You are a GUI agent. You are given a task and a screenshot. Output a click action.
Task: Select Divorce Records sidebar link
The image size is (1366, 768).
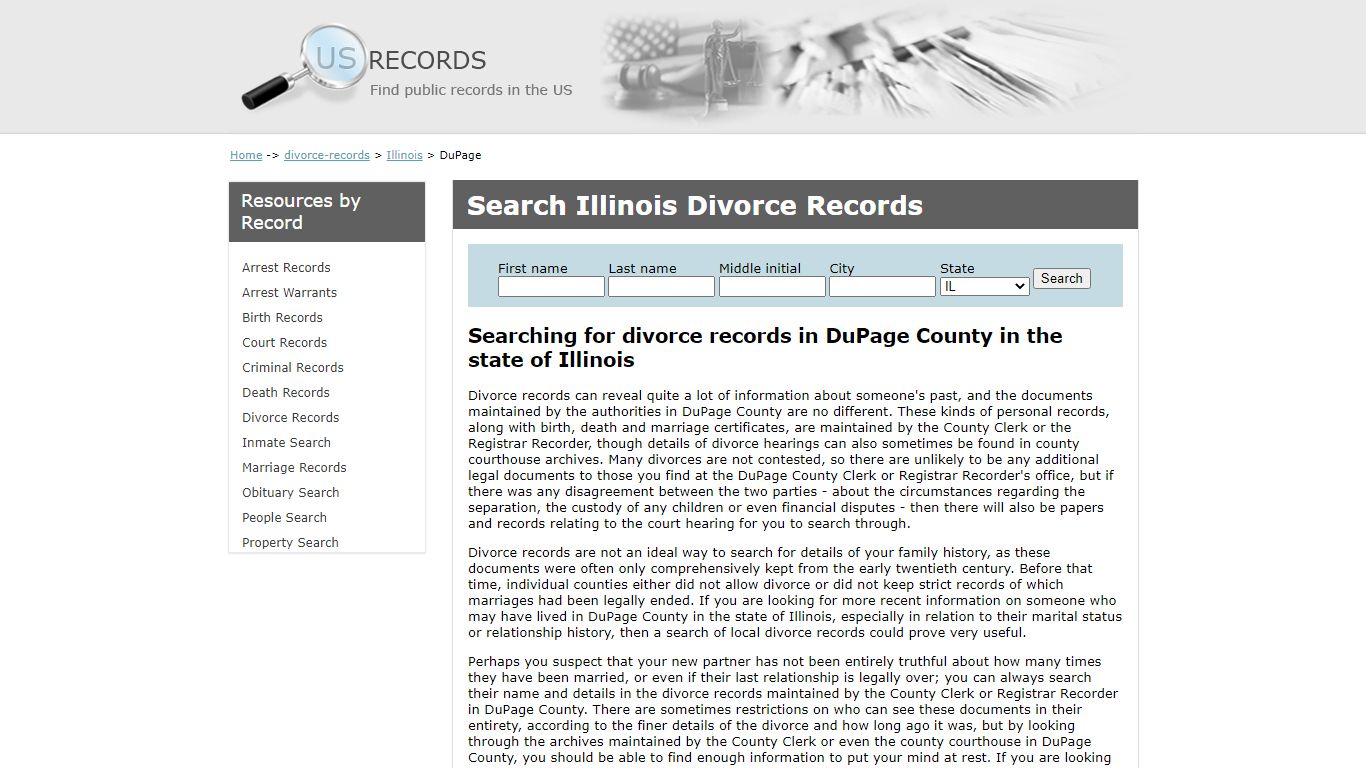[x=290, y=417]
